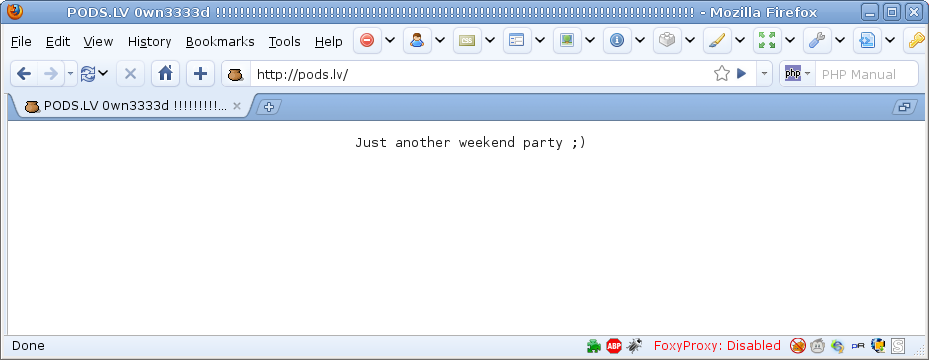The width and height of the screenshot is (929, 360).
Task: Click the PR PageRank status icon
Action: (858, 345)
